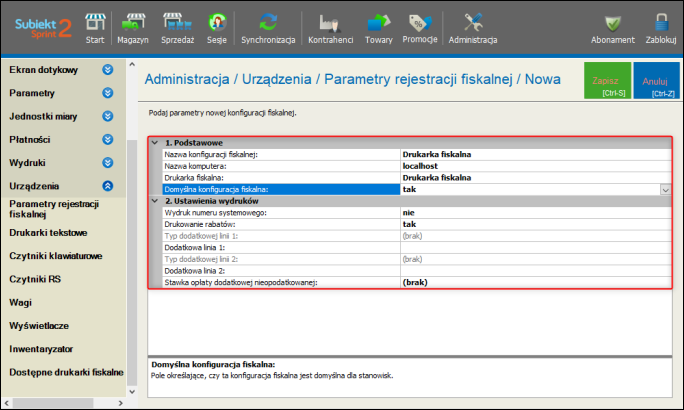Open Domyślna konfiguracja fiskalna dropdown arrow
Viewport: 684px width, 410px height.
(x=664, y=188)
